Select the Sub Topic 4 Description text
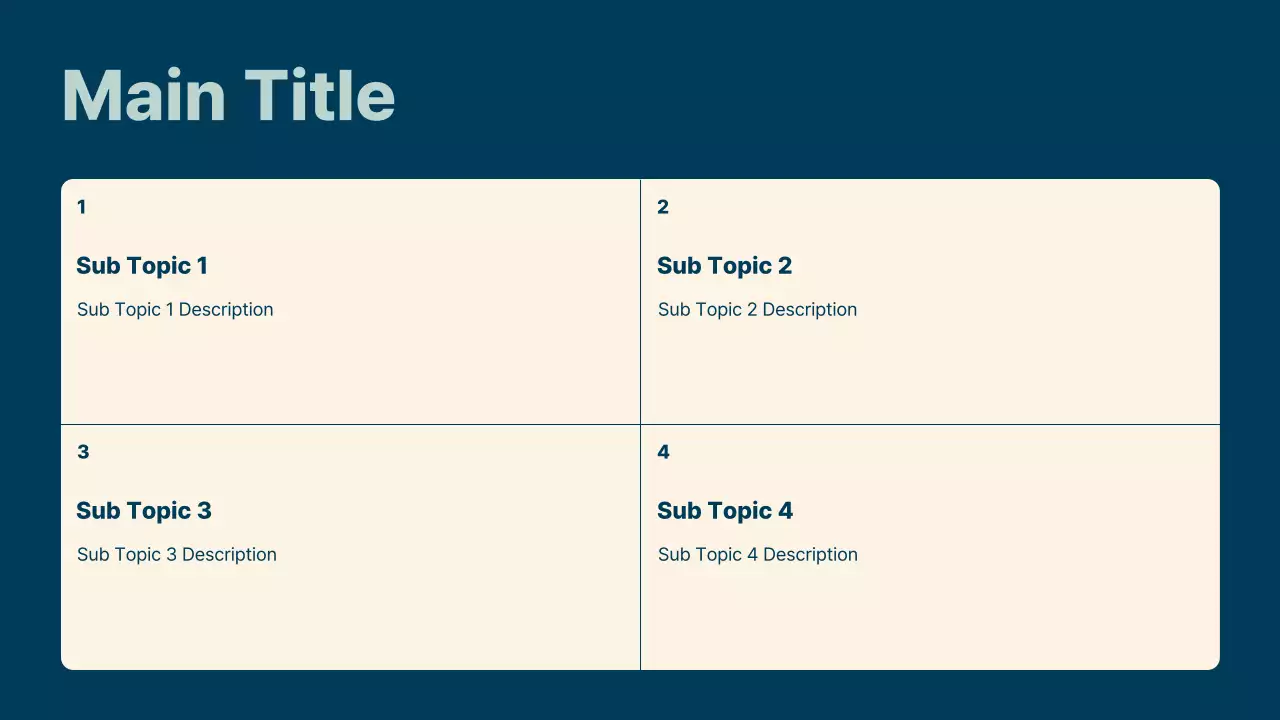This screenshot has width=1280, height=720. pyautogui.click(x=758, y=555)
